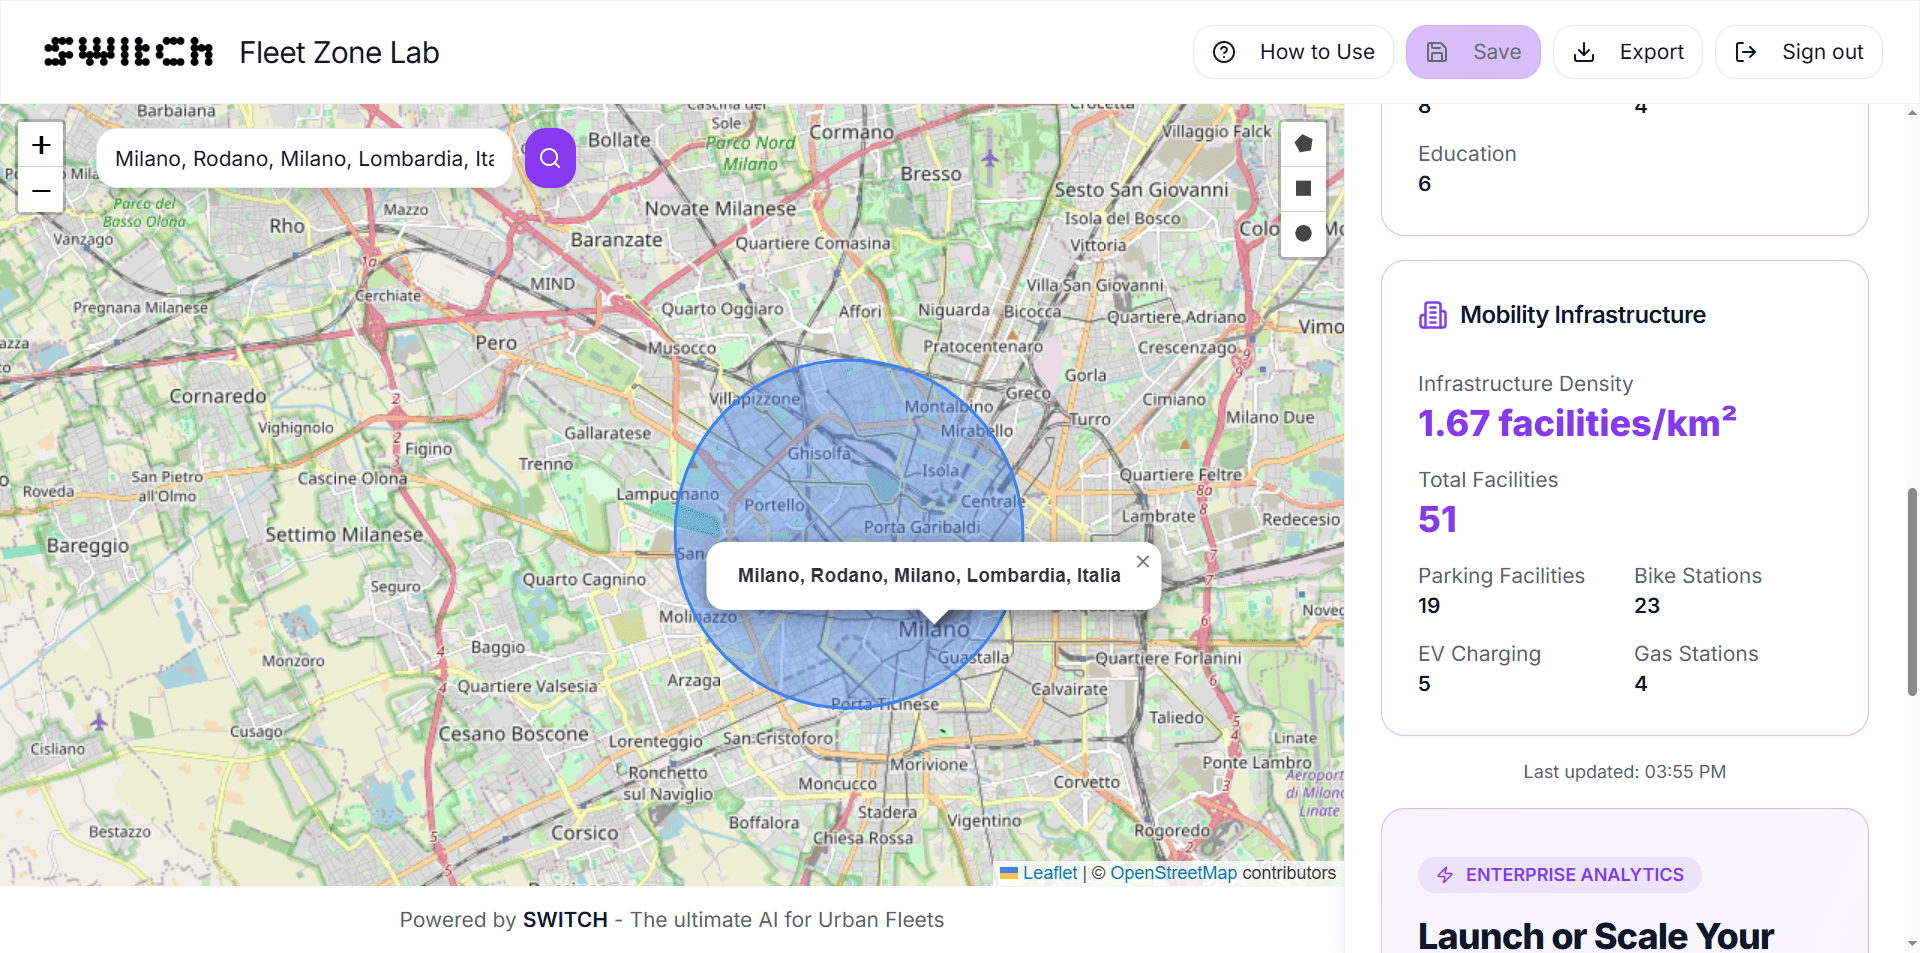Image resolution: width=1920 pixels, height=953 pixels.
Task: Click the Cornaredo map label
Action: point(218,396)
